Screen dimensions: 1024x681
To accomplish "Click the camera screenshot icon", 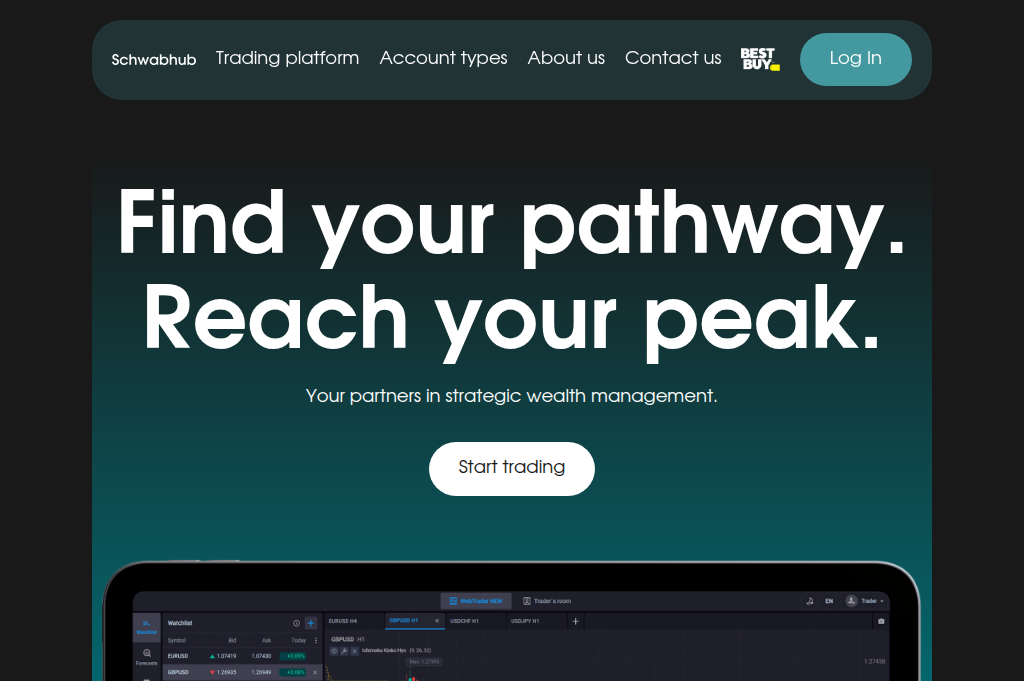I will pos(881,621).
